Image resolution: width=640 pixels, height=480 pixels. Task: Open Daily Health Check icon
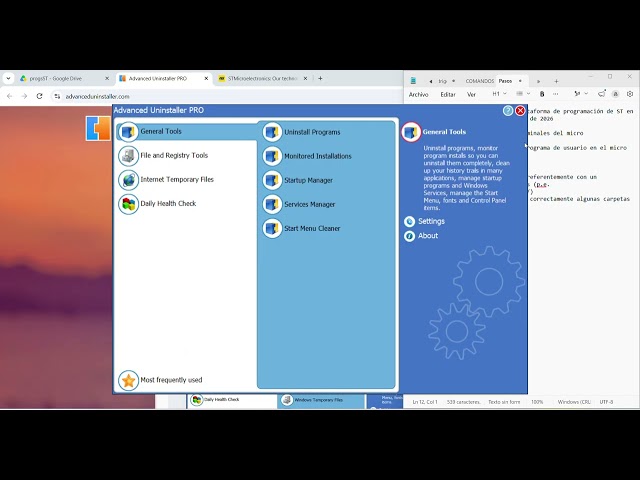click(128, 204)
